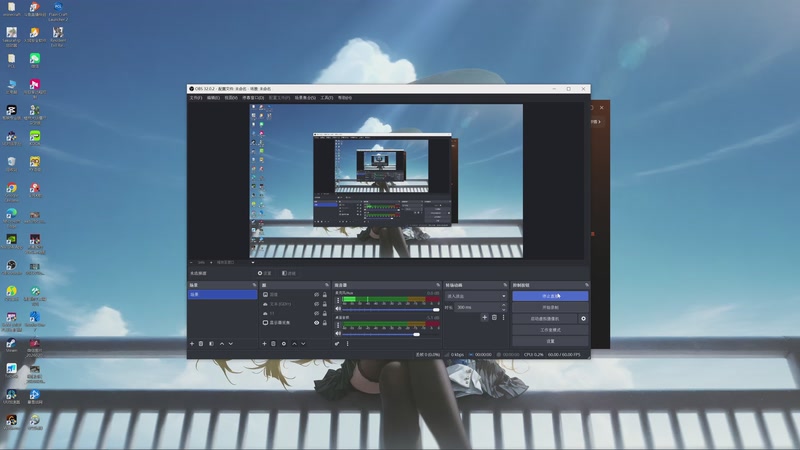Open source properties gear in Sources toolbar
This screenshot has height=450, width=800.
point(284,344)
